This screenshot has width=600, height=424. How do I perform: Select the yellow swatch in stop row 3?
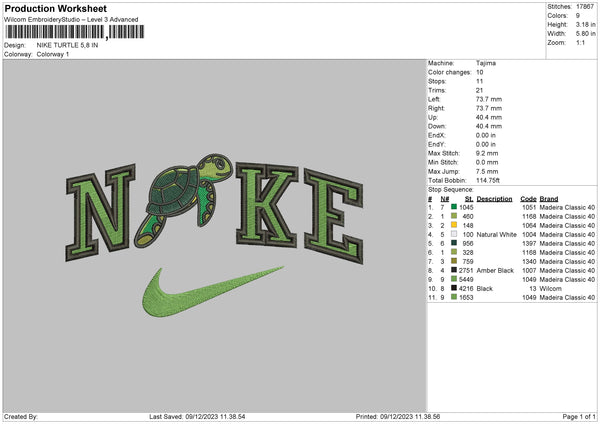coord(454,225)
